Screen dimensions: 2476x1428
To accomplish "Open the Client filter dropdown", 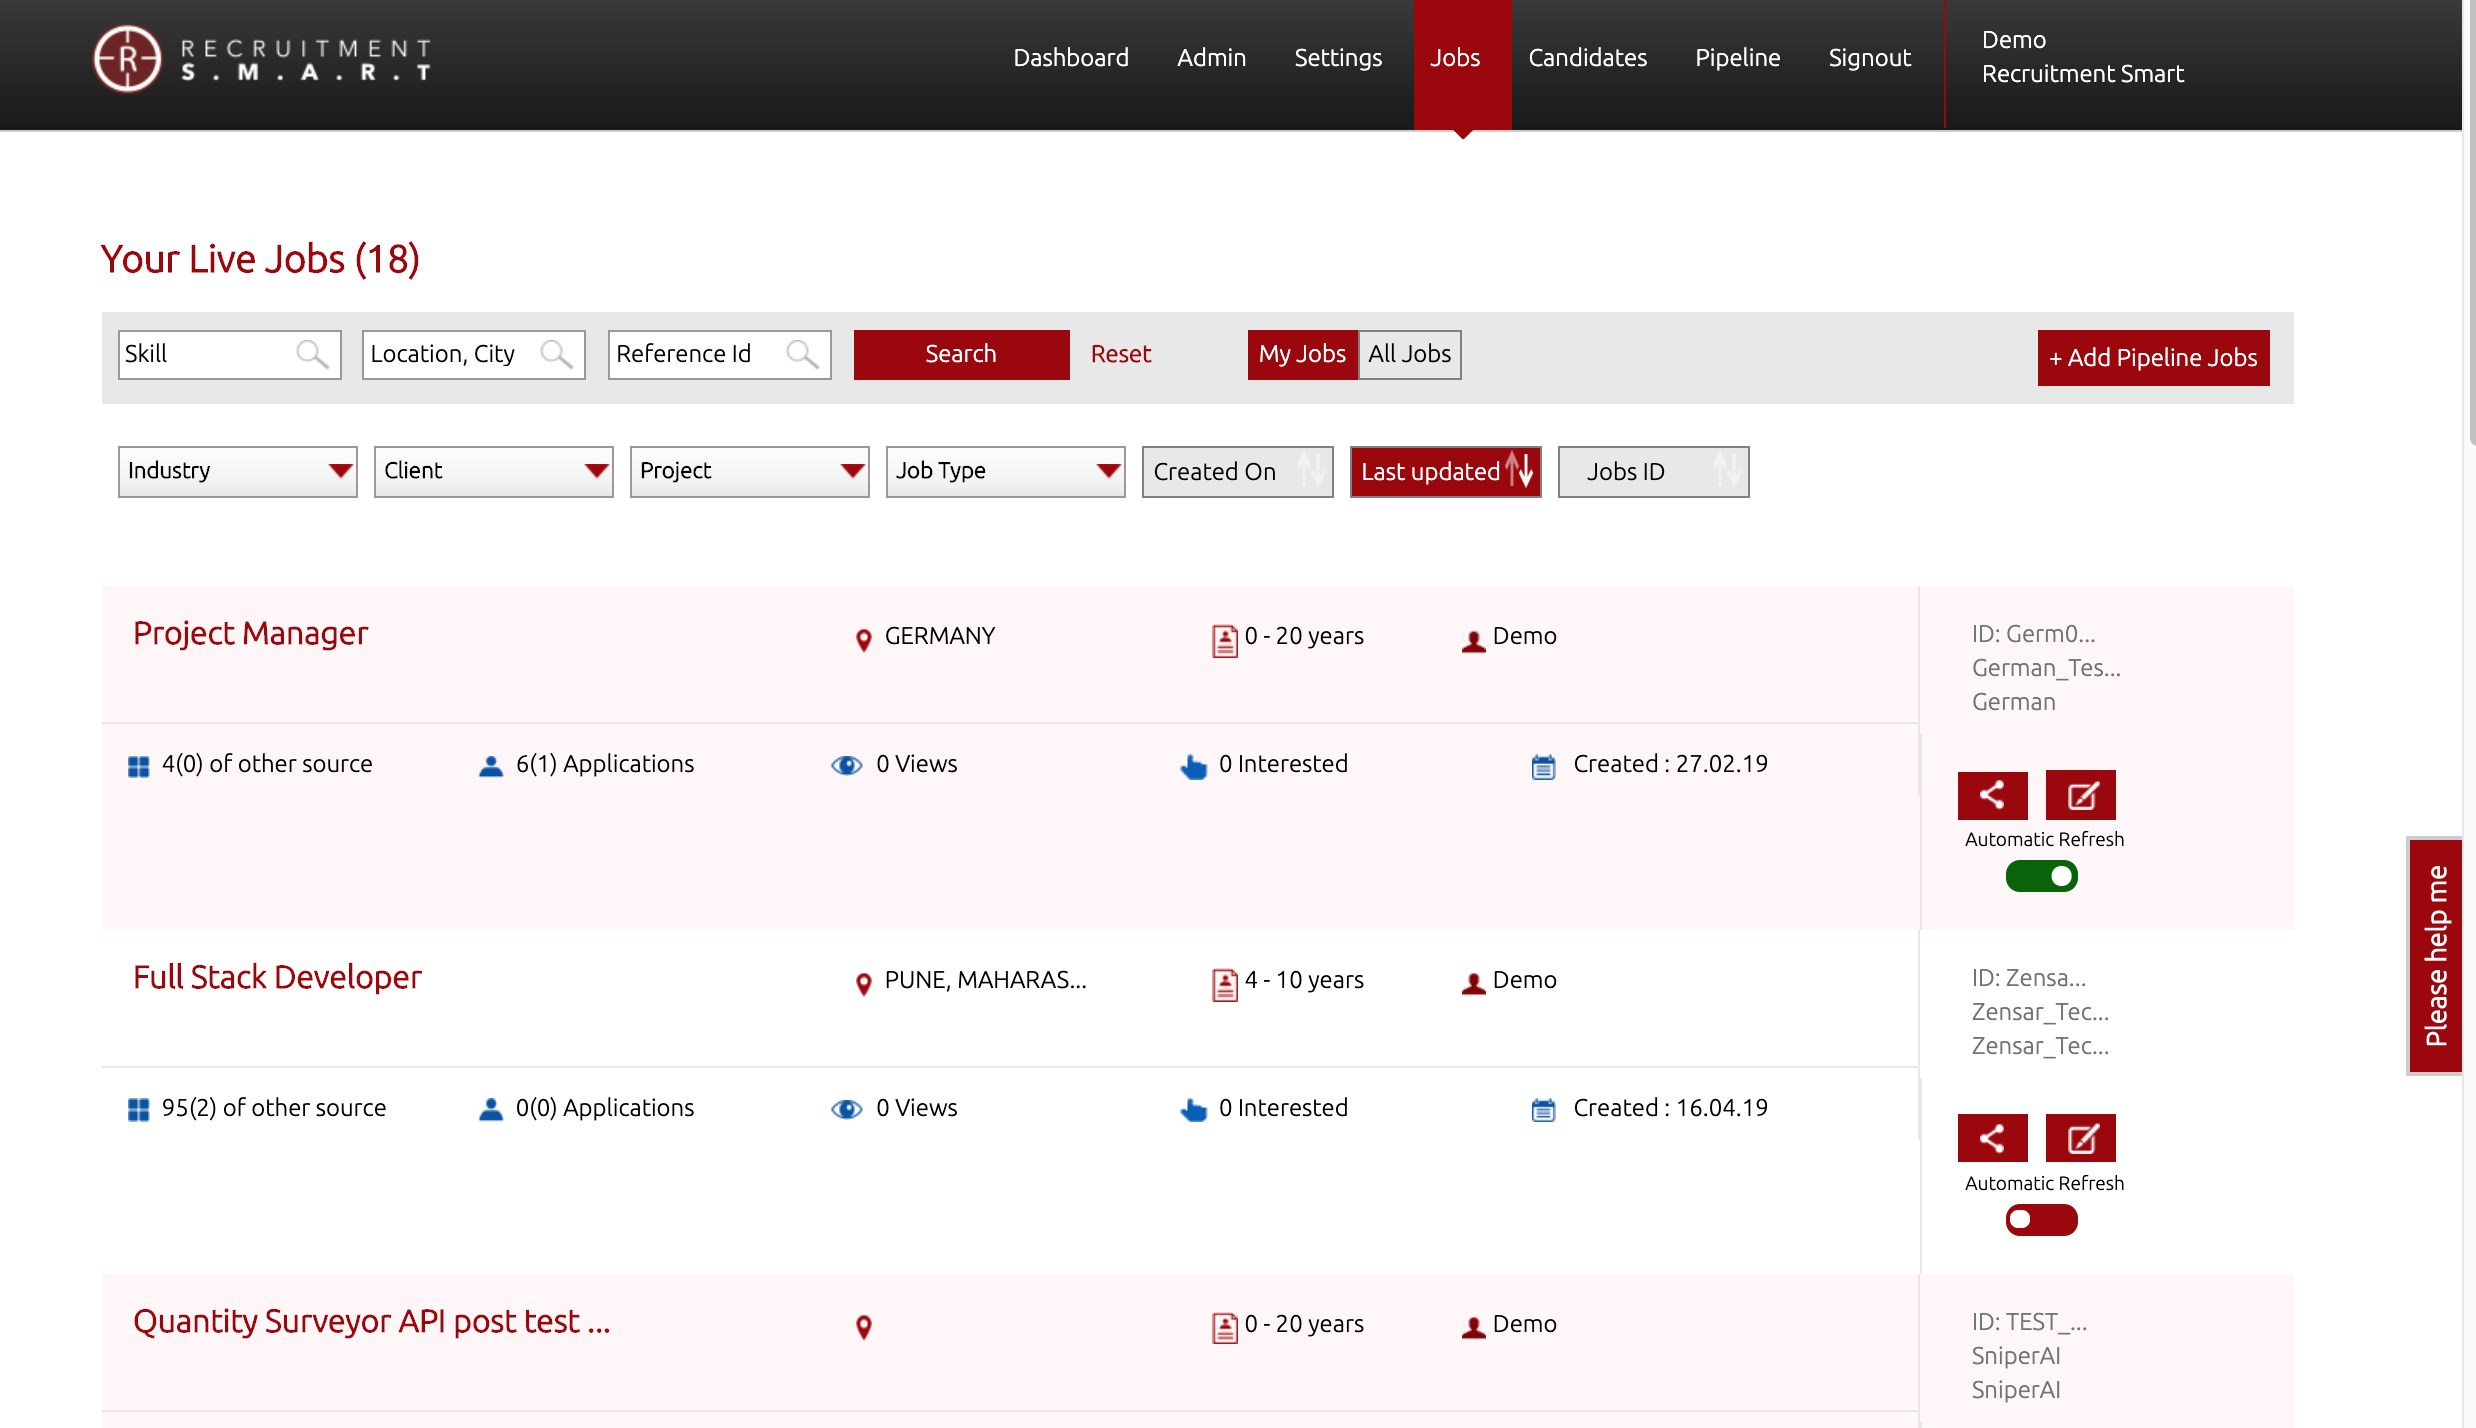I will coord(494,471).
